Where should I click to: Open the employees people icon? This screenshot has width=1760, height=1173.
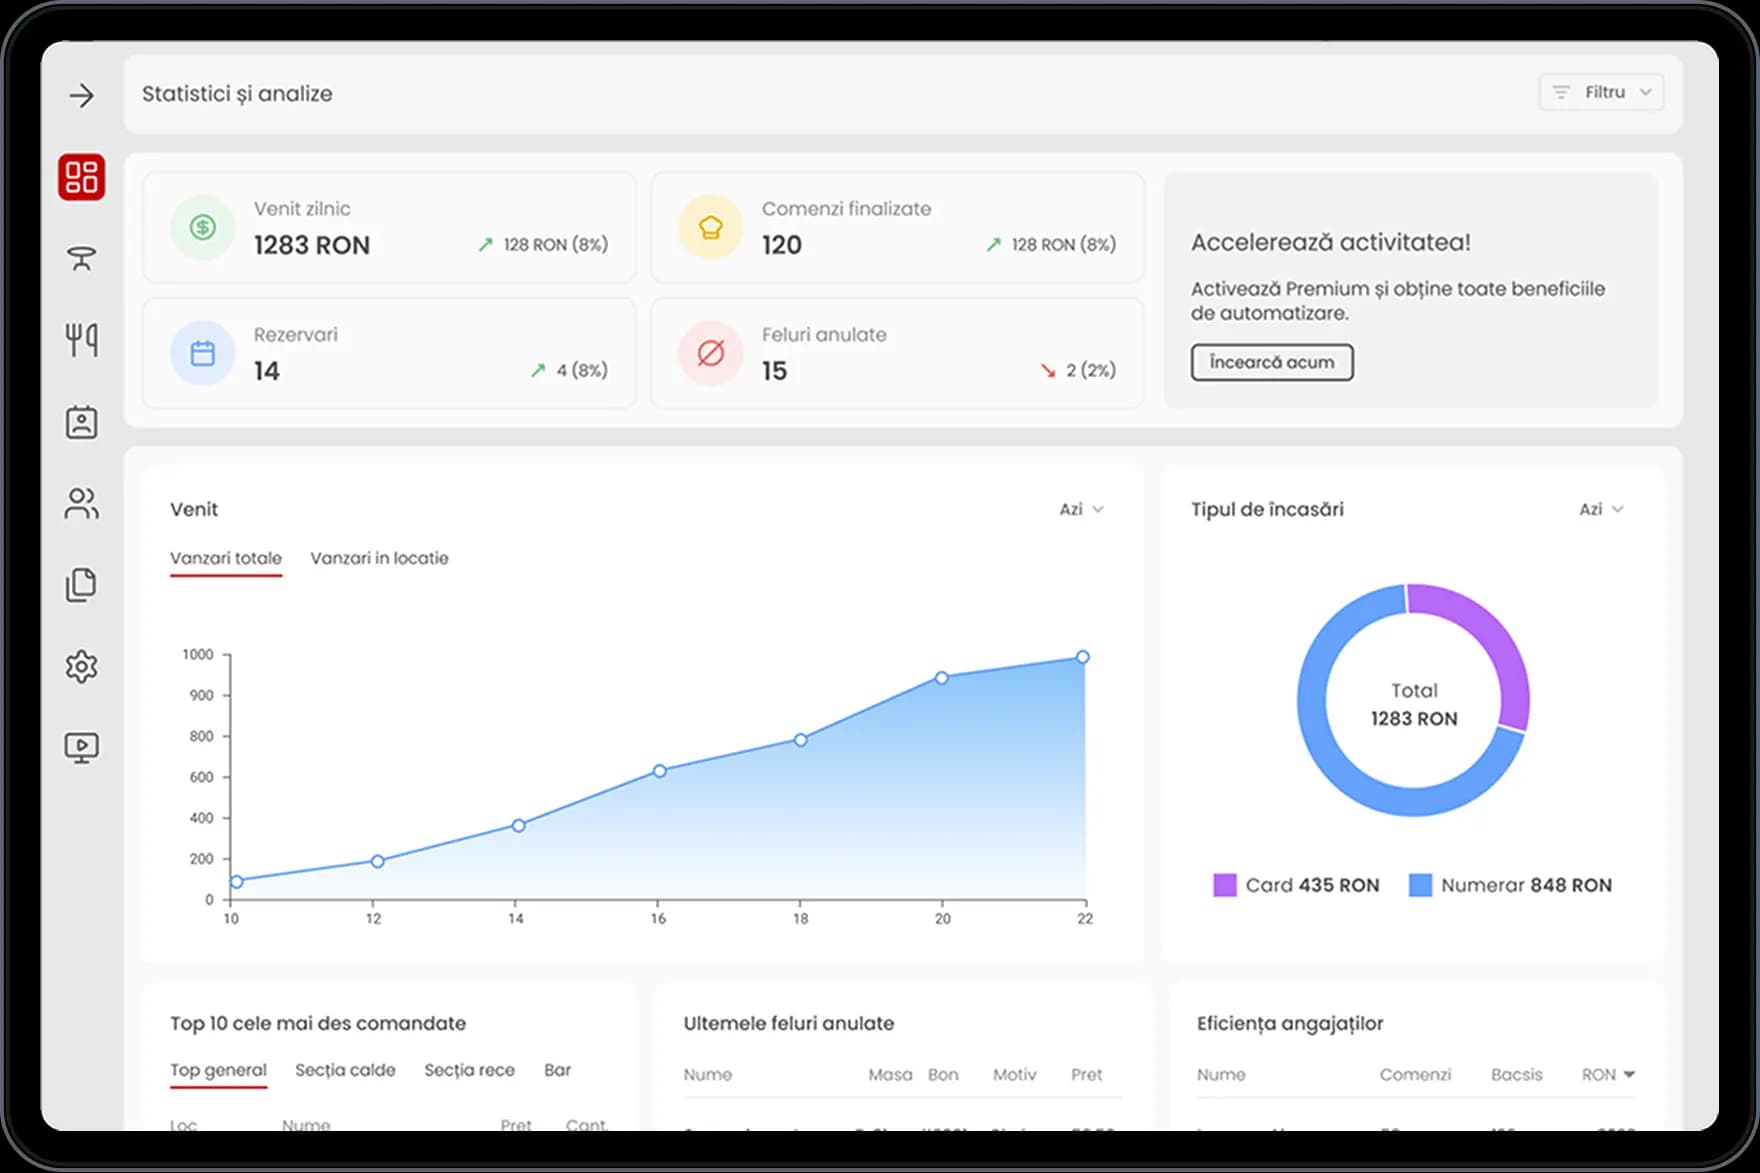click(81, 503)
